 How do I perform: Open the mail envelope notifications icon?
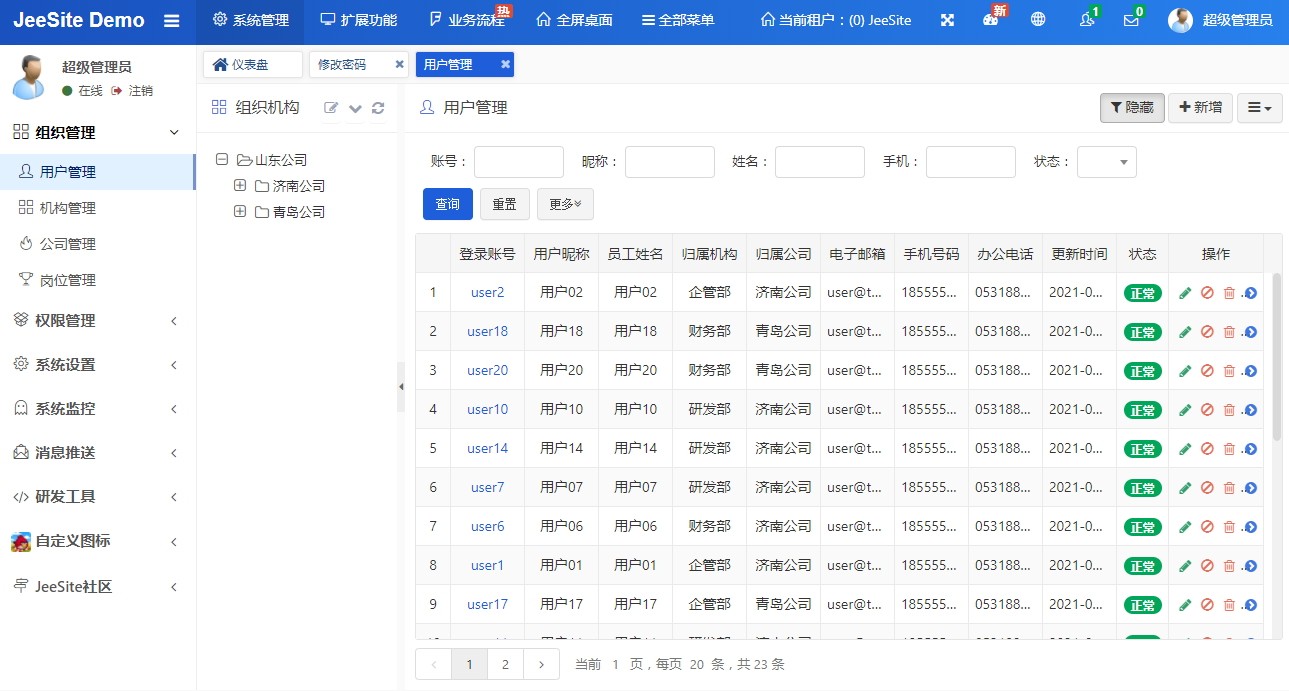1131,20
